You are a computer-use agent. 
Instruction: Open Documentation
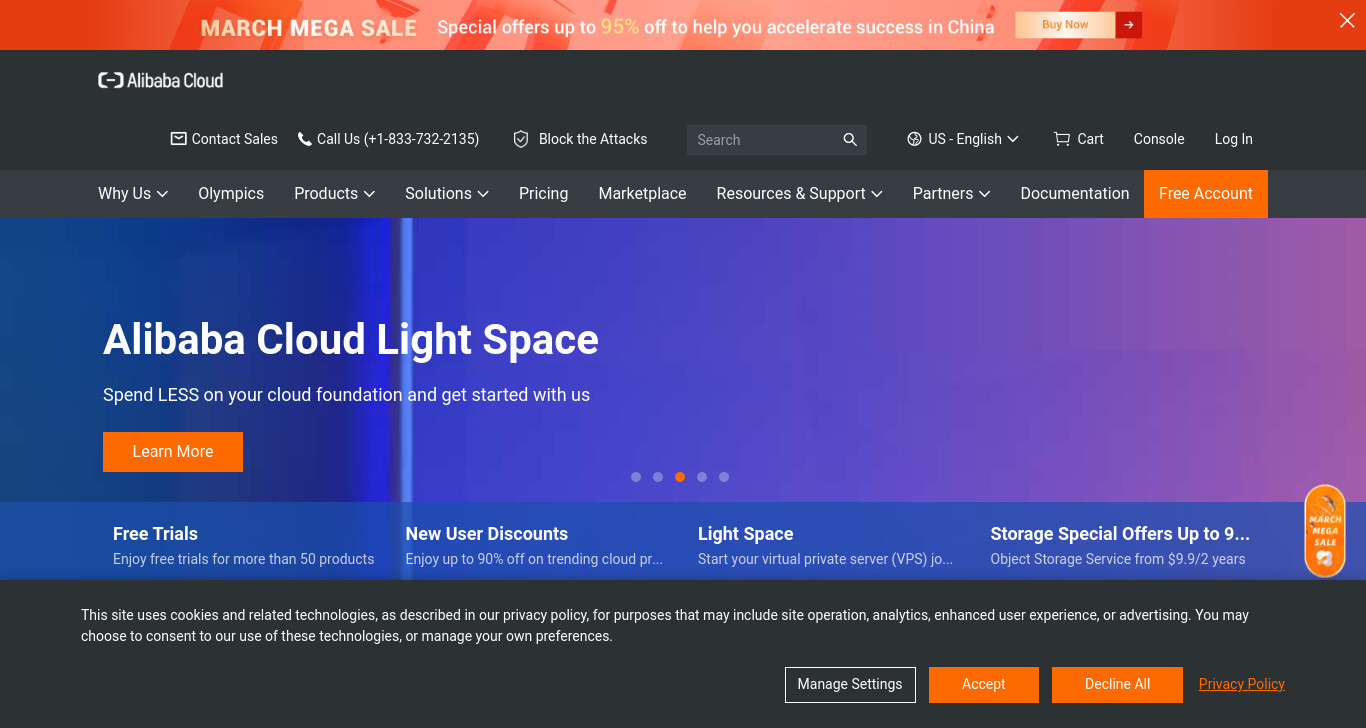1075,193
